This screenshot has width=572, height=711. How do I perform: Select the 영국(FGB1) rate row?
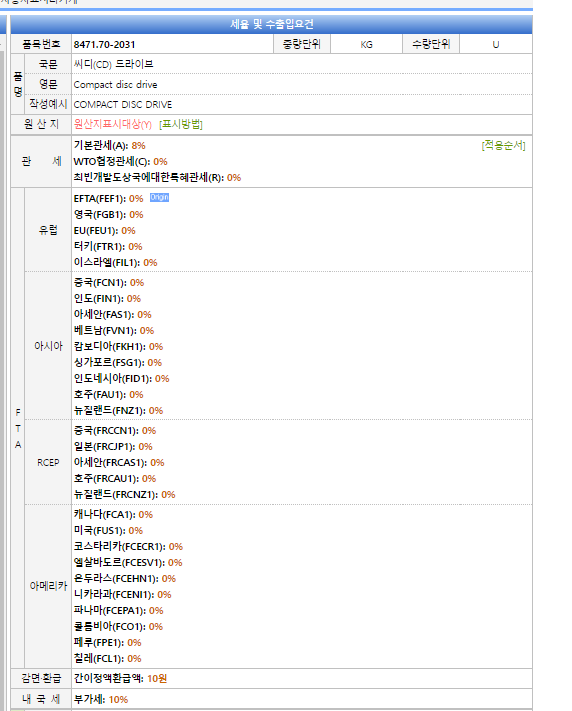[108, 214]
